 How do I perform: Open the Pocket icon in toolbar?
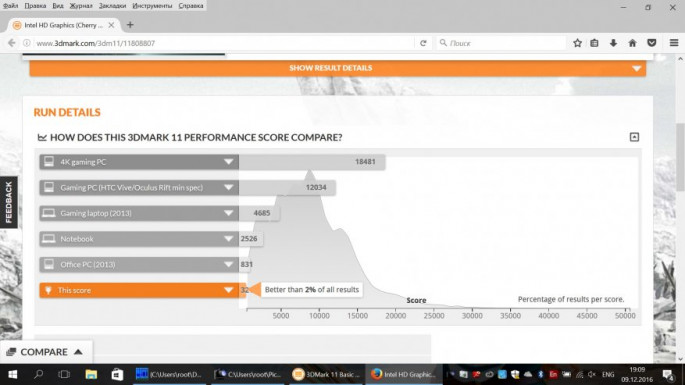pos(651,43)
